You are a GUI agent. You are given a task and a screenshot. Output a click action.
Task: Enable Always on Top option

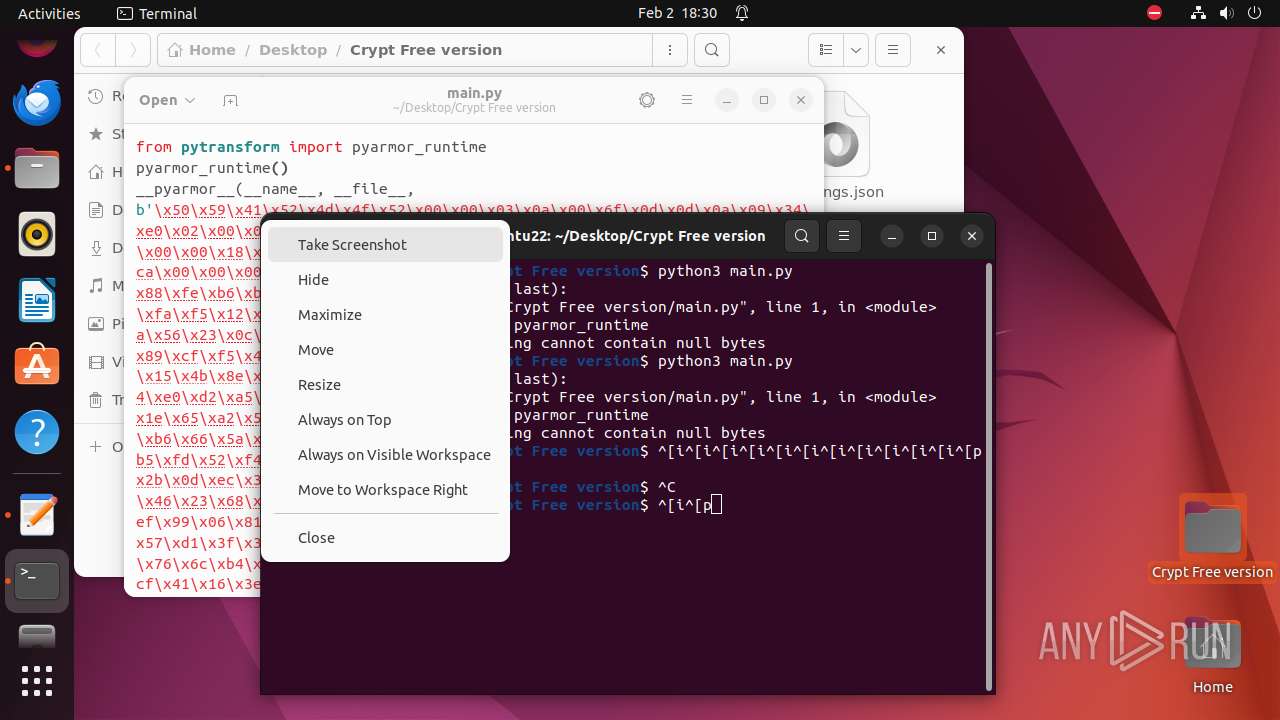(385, 420)
